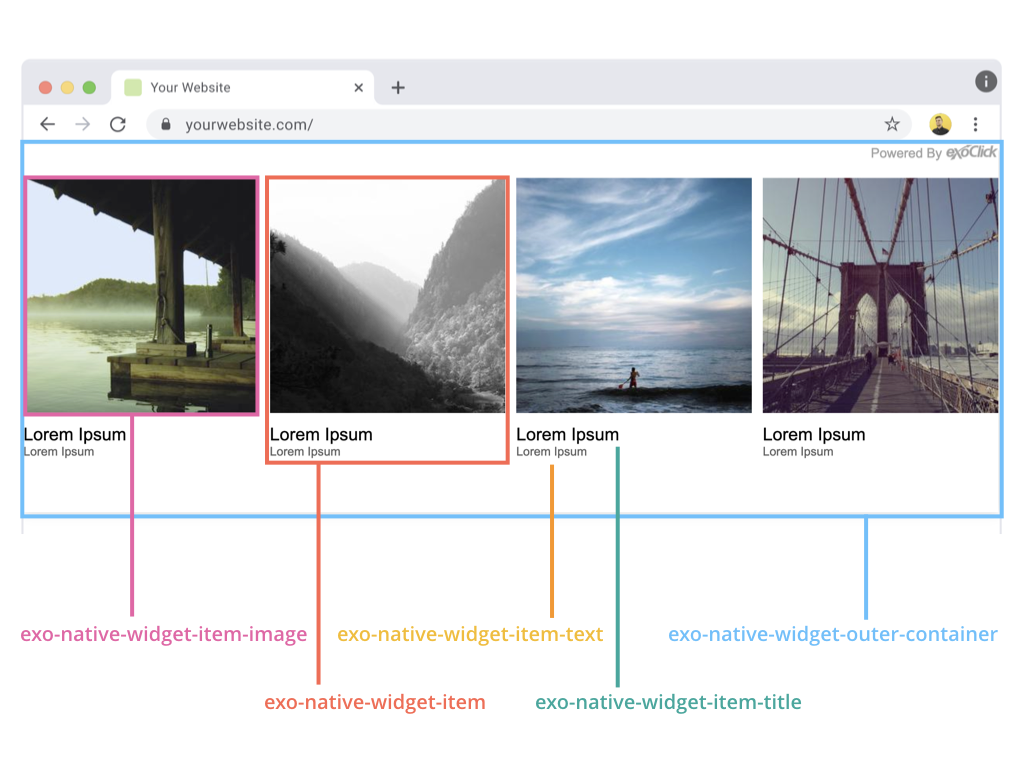The width and height of the screenshot is (1024, 768).
Task: Click the info icon on the title bar
Action: [985, 81]
